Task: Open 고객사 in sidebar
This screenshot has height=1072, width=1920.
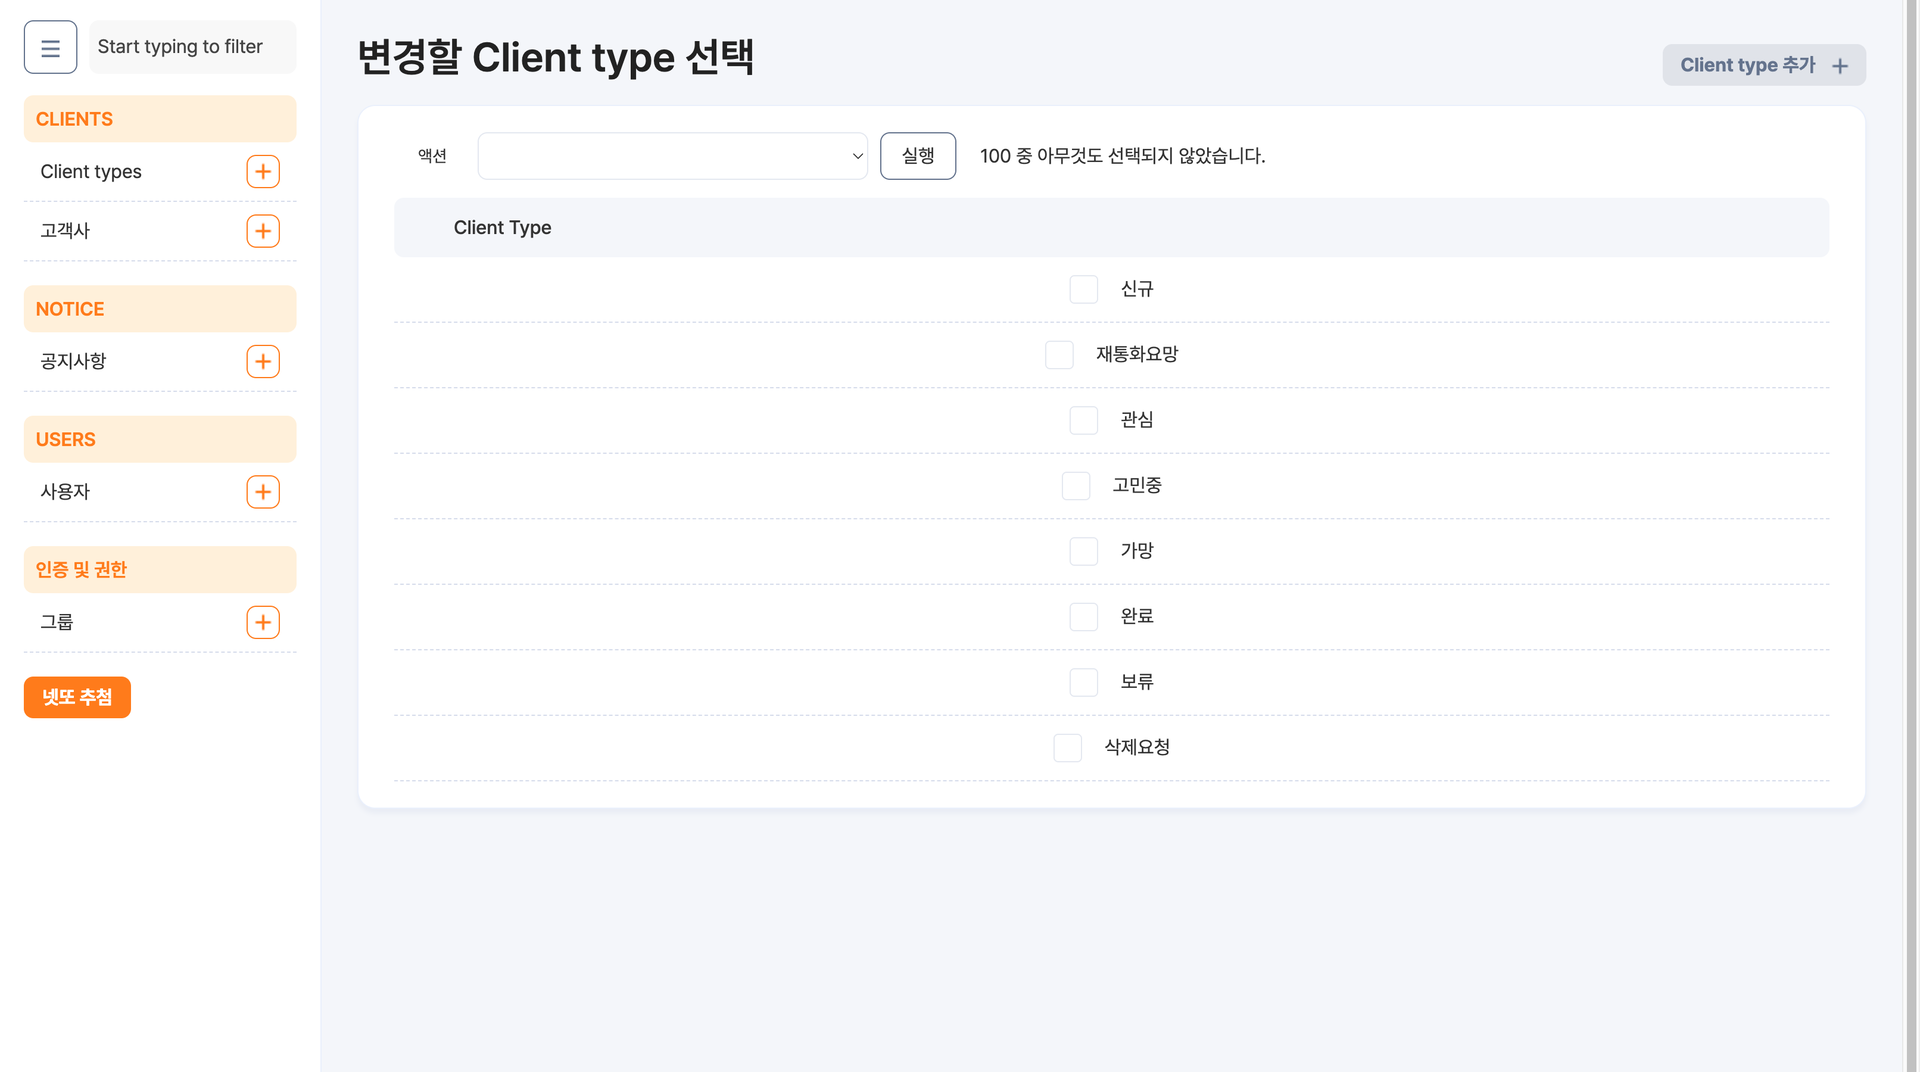Action: [65, 231]
